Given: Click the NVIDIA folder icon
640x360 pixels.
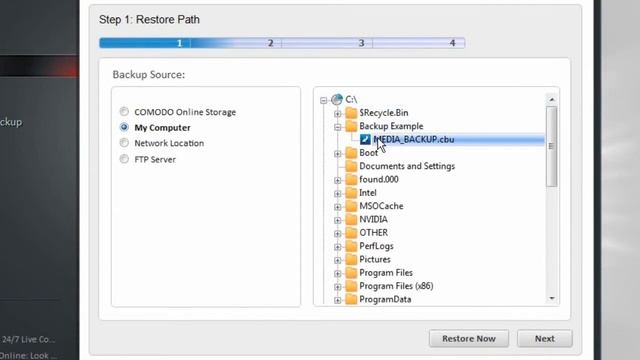Looking at the screenshot, I should (351, 219).
